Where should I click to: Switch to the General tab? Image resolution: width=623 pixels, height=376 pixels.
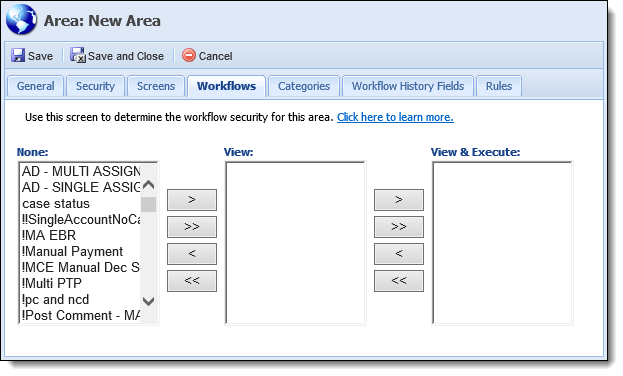35,86
